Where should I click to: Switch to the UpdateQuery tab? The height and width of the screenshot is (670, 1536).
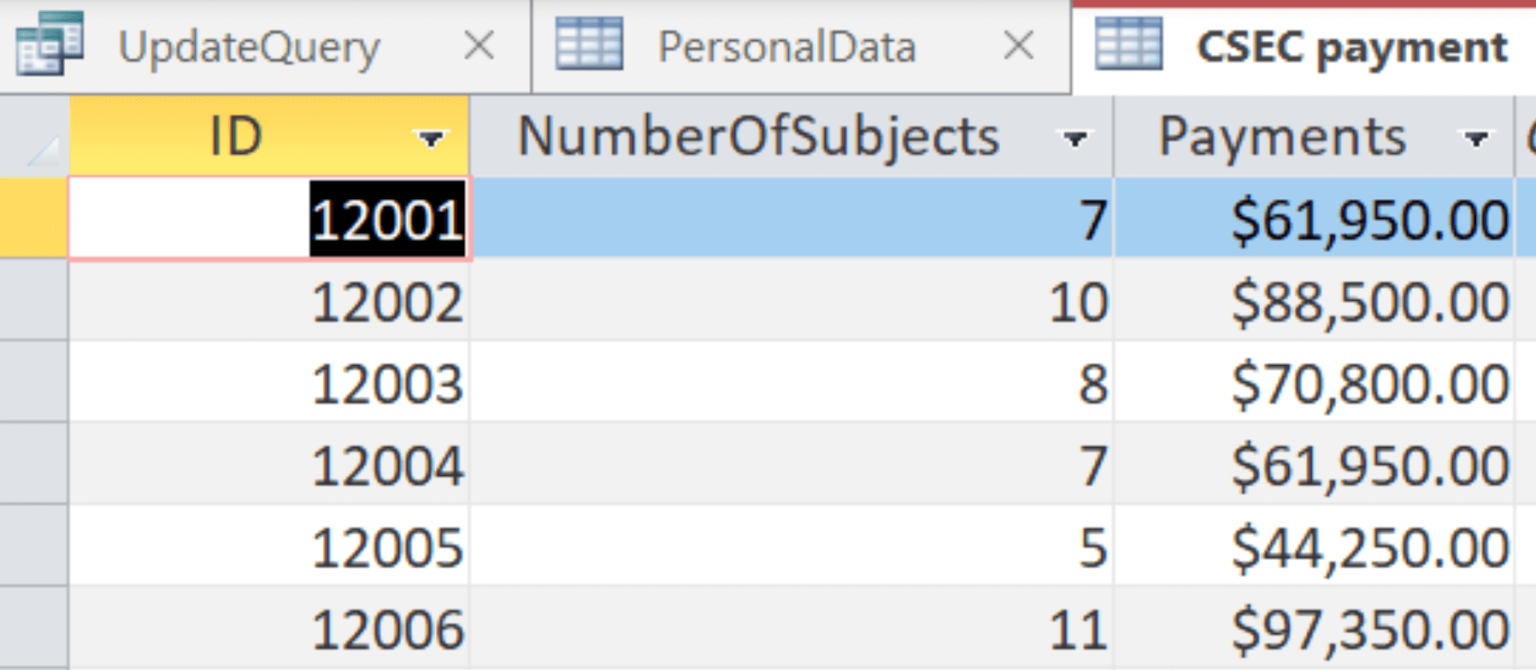coord(249,48)
